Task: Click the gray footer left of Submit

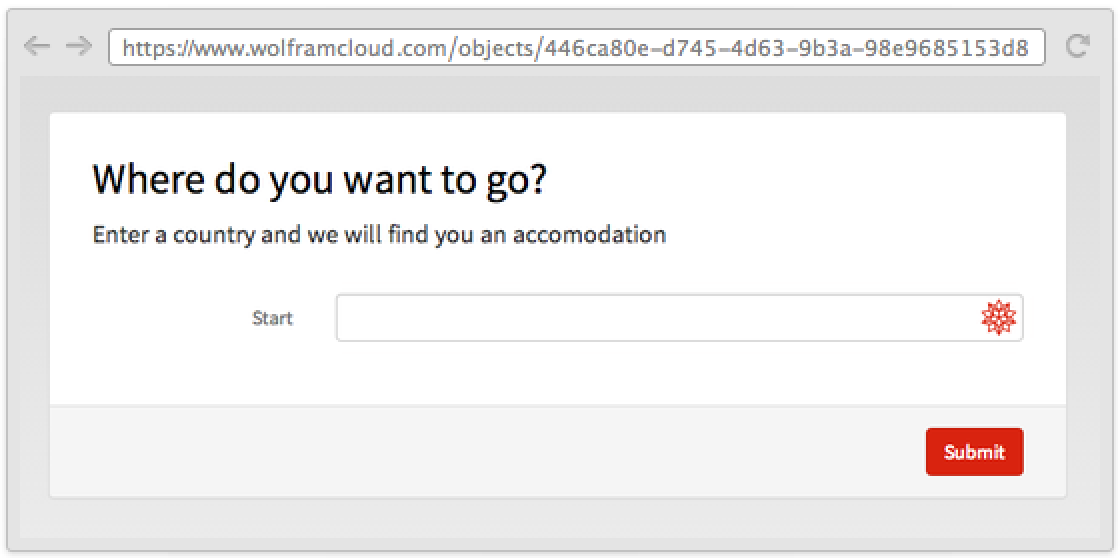Action: (480, 452)
